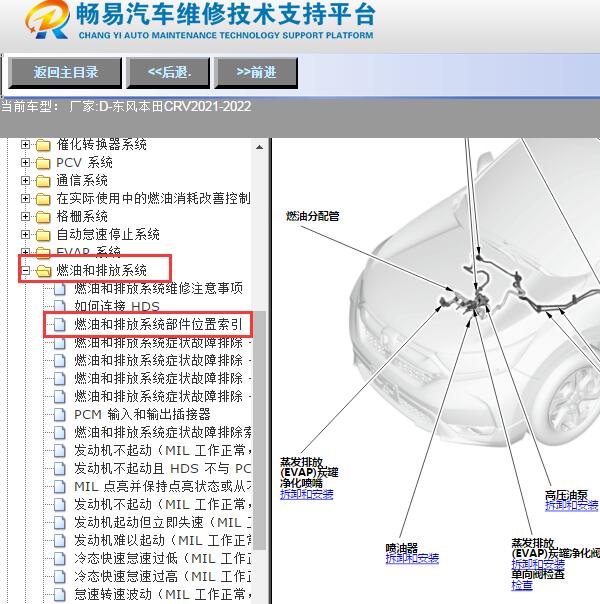Open 检查 link under 单向阀检查
600x604 pixels.
pos(522,586)
